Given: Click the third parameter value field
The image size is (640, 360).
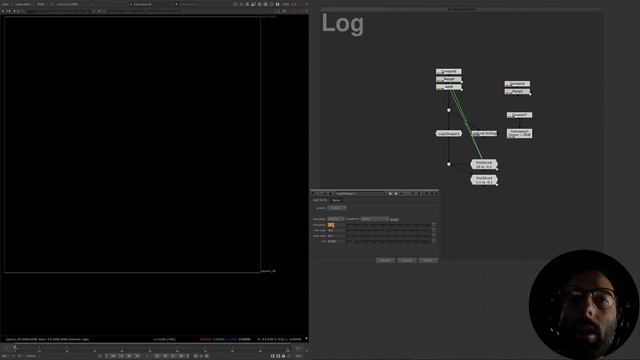Looking at the screenshot, I should (x=336, y=236).
